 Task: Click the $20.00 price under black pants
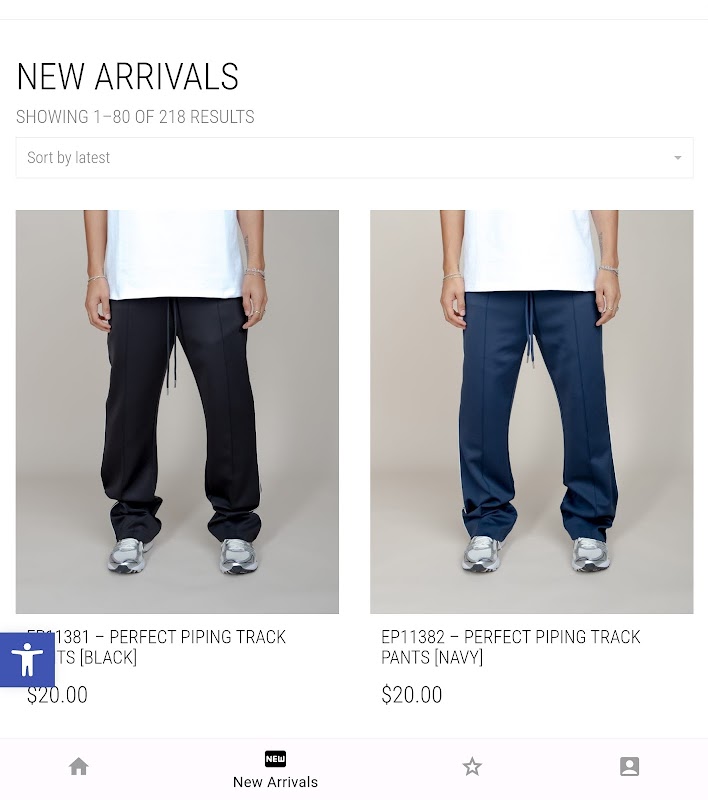pyautogui.click(x=57, y=695)
